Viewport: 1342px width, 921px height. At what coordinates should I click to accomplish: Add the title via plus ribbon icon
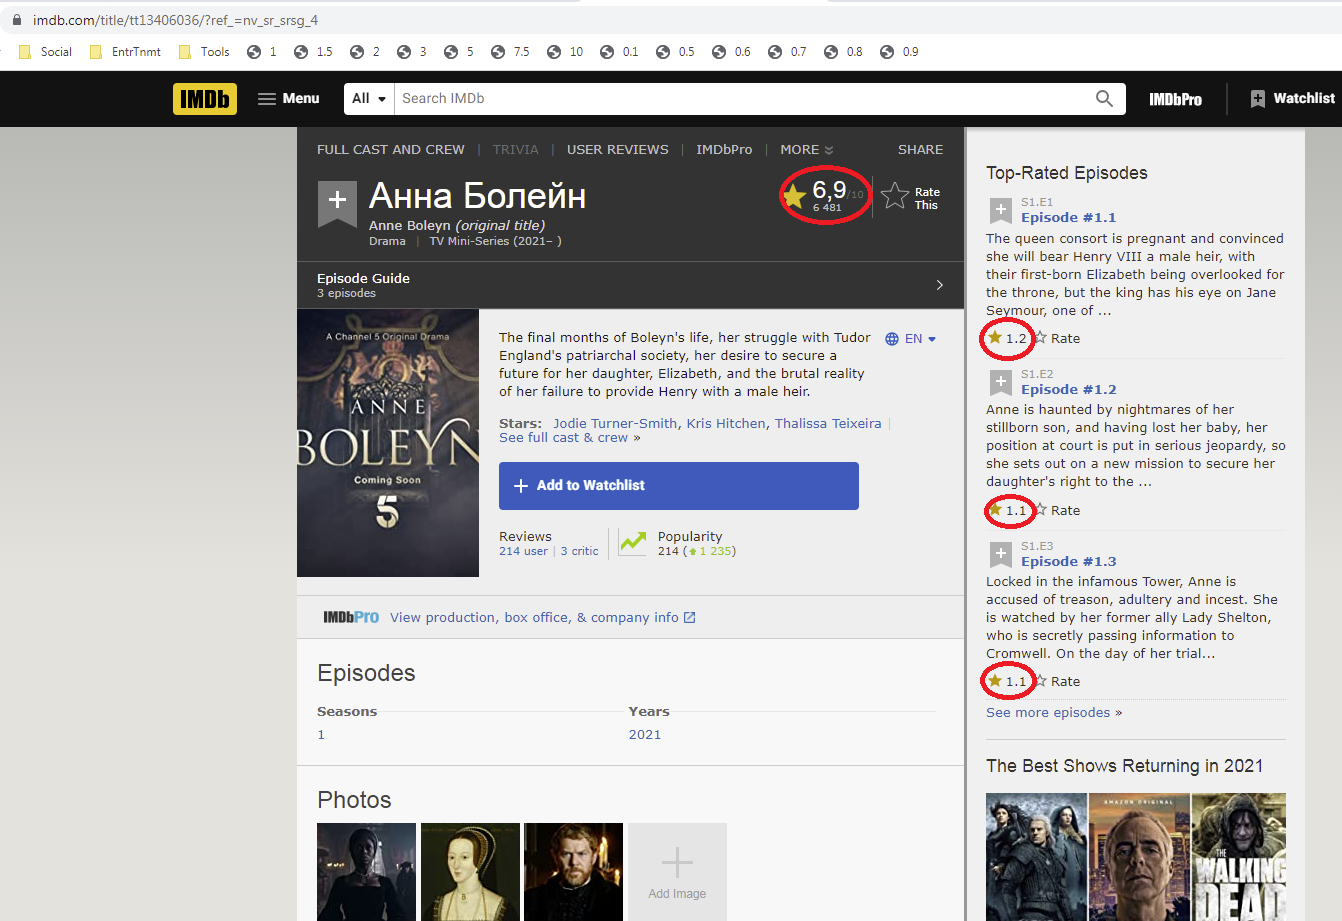coord(337,202)
